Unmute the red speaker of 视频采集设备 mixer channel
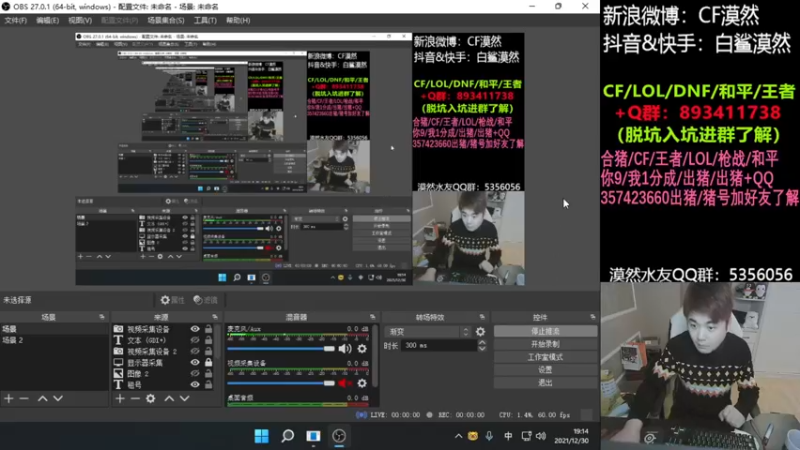 (x=345, y=383)
